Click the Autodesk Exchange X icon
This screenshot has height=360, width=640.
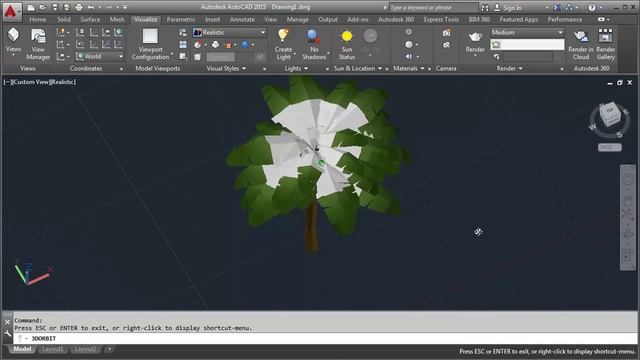557,7
